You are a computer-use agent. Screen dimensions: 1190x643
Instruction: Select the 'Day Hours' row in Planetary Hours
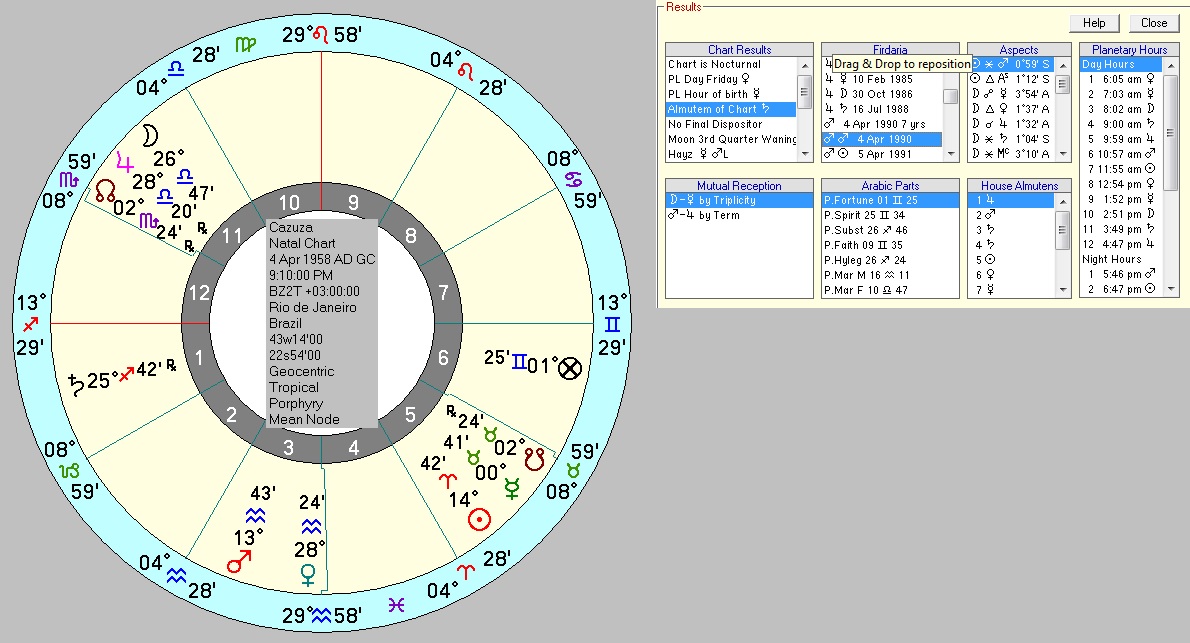(1122, 65)
